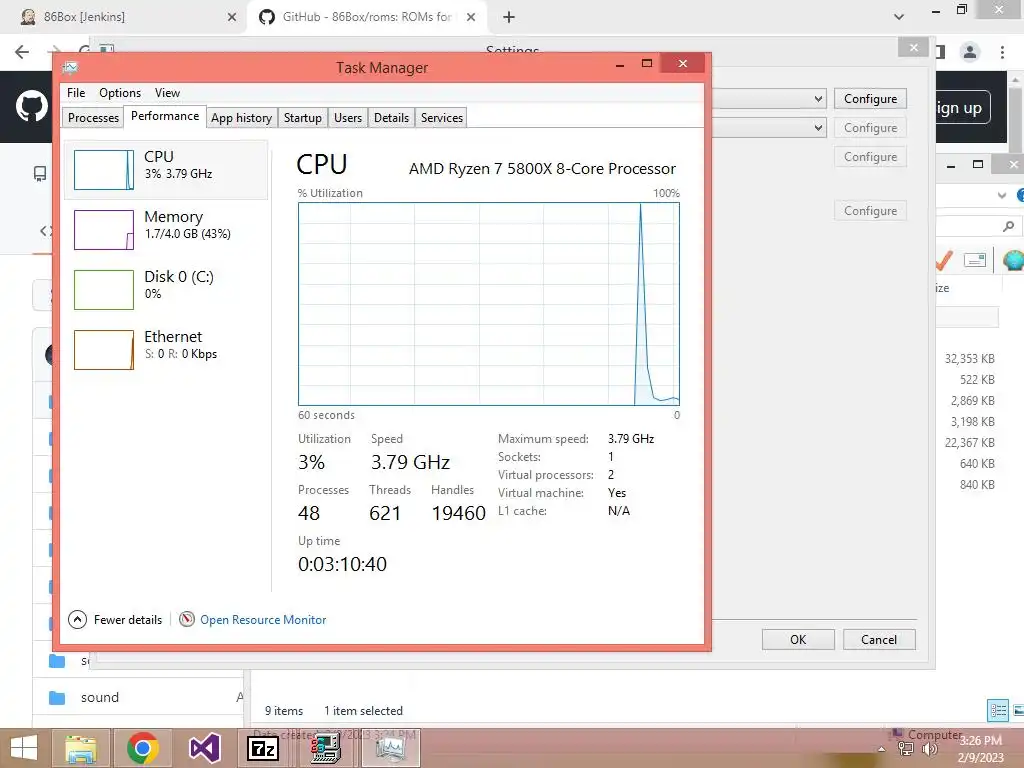Click the Up time value 0:03:10:40
This screenshot has width=1024, height=768.
pos(342,564)
